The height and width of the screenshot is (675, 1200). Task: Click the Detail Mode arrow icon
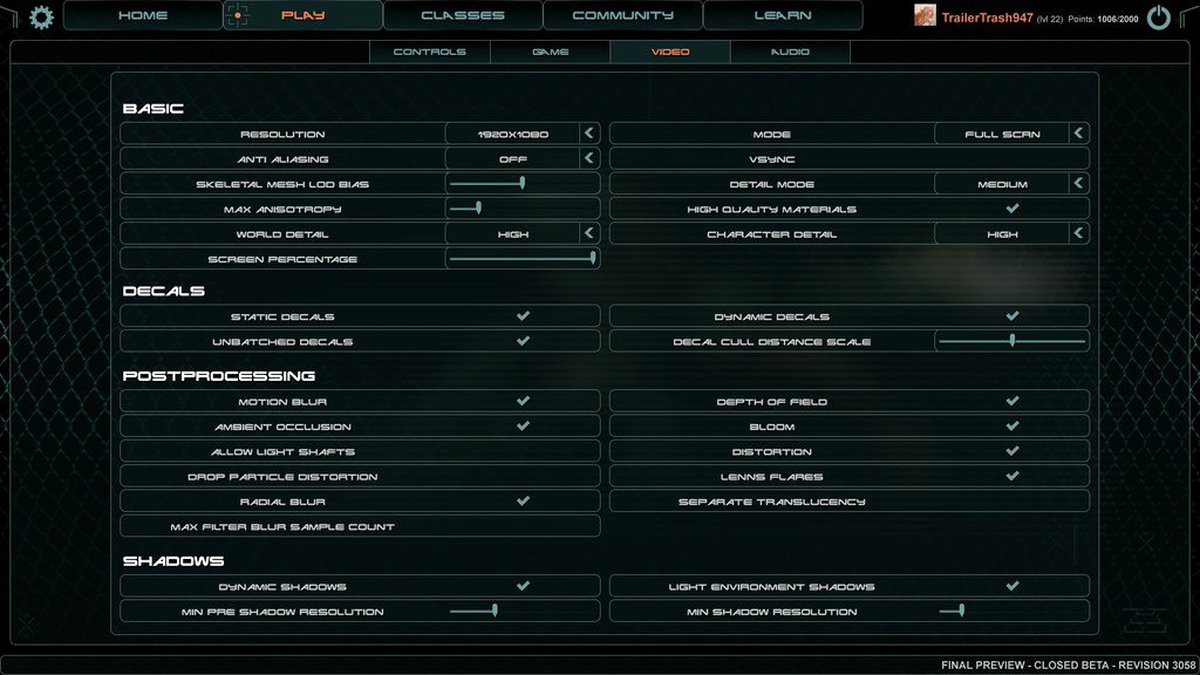pyautogui.click(x=1078, y=183)
